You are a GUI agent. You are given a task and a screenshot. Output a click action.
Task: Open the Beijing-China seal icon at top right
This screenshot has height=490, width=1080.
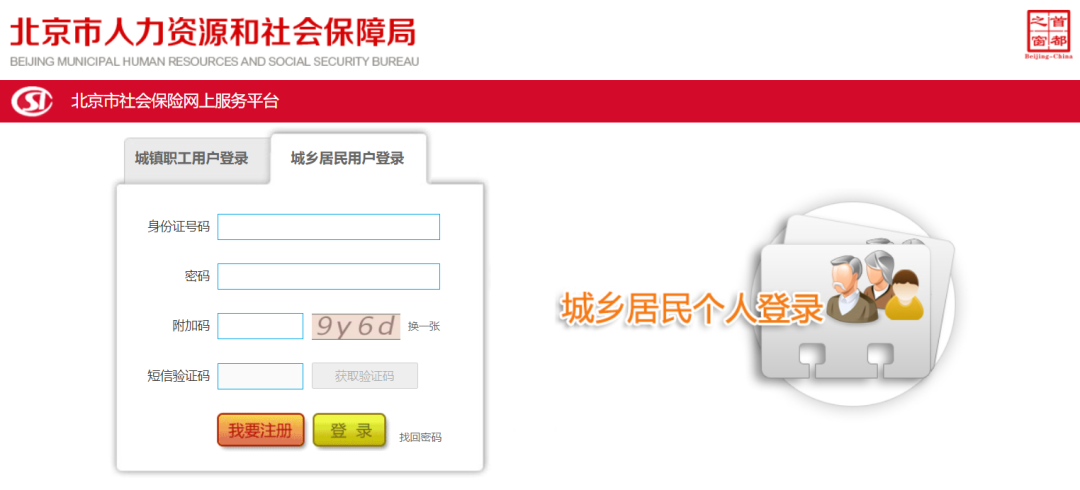pos(1050,34)
